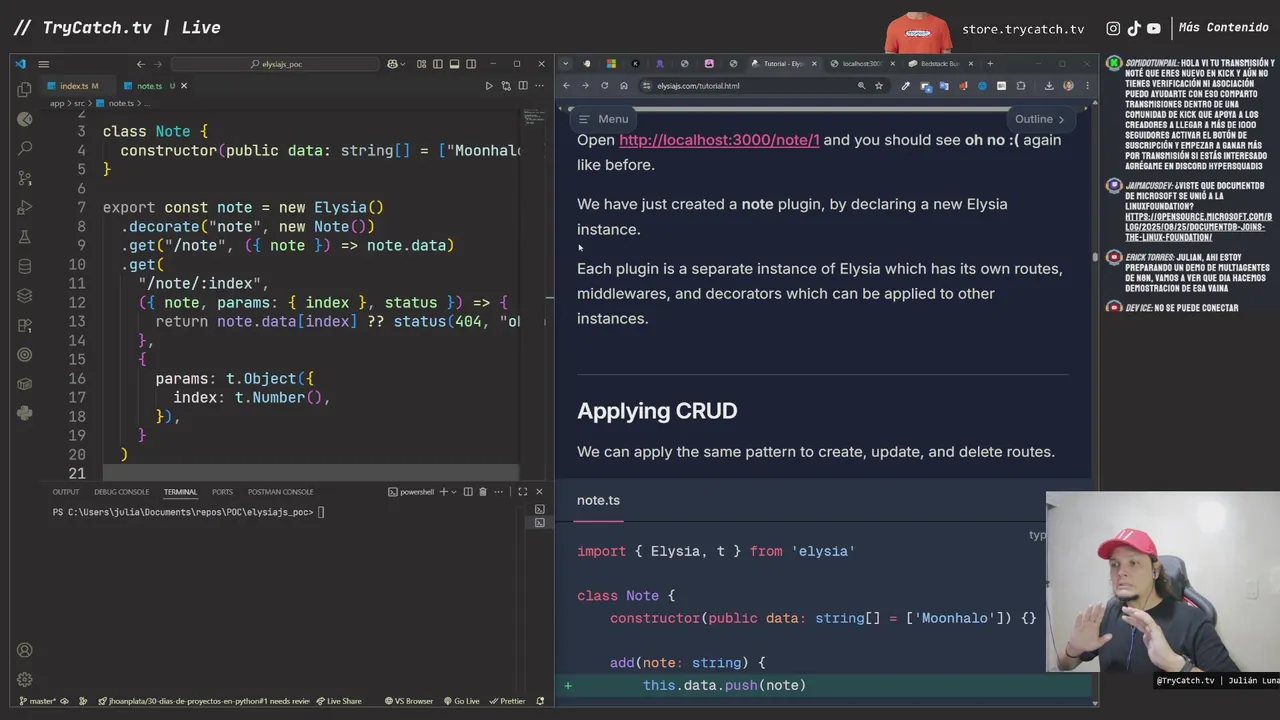The image size is (1280, 720).
Task: Select note.ts code sample tab on webpage
Action: point(598,500)
